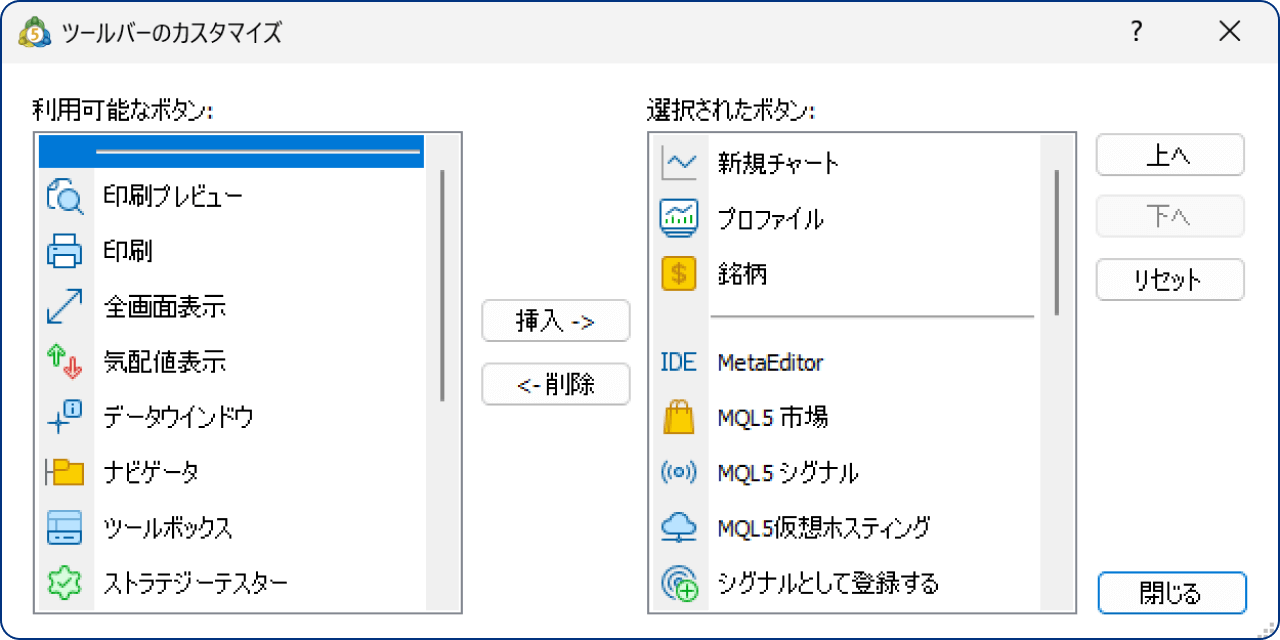The image size is (1280, 640).
Task: Select the ツールボックス toolbox icon
Action: point(64,527)
